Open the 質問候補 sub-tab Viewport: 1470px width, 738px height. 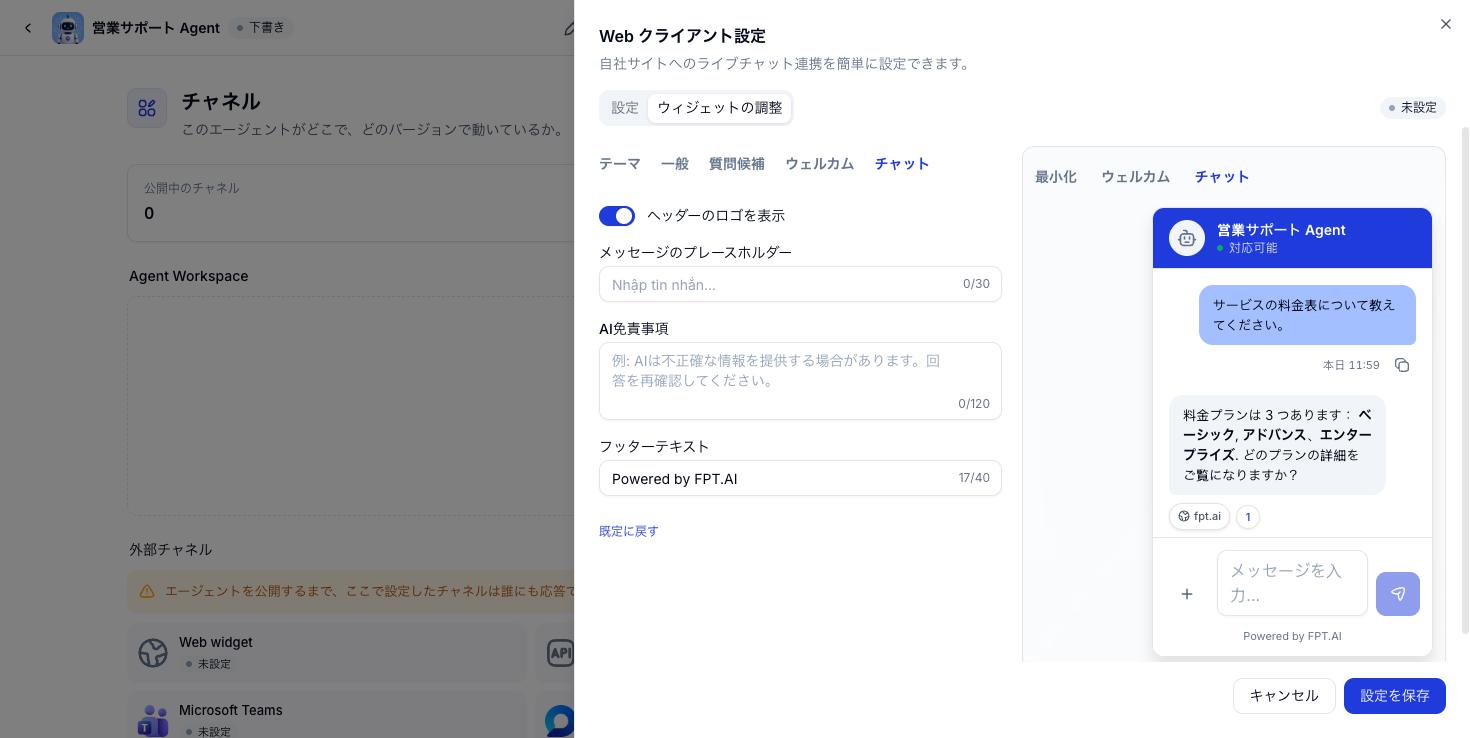click(737, 163)
